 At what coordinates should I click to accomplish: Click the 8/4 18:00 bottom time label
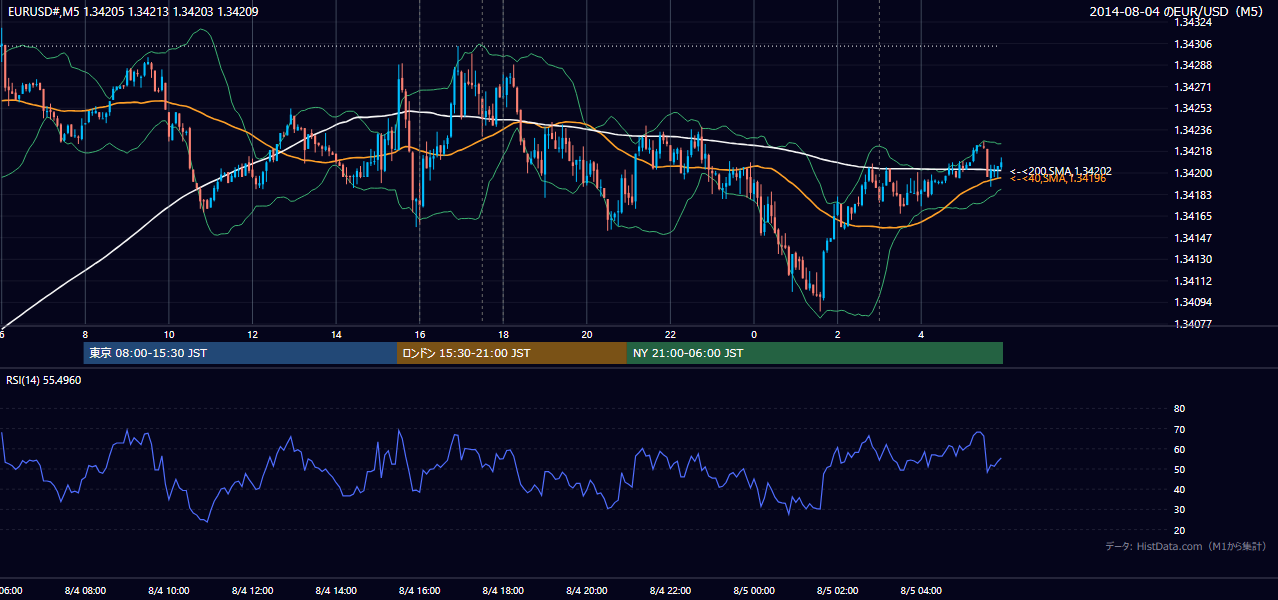[x=503, y=590]
